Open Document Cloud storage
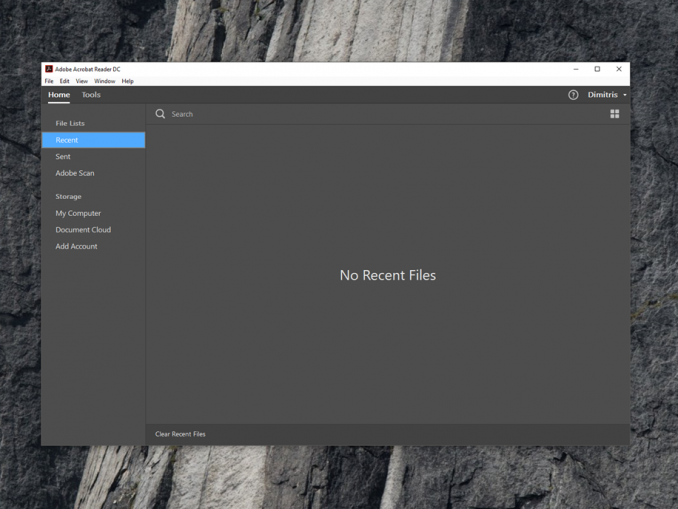 [x=83, y=230]
